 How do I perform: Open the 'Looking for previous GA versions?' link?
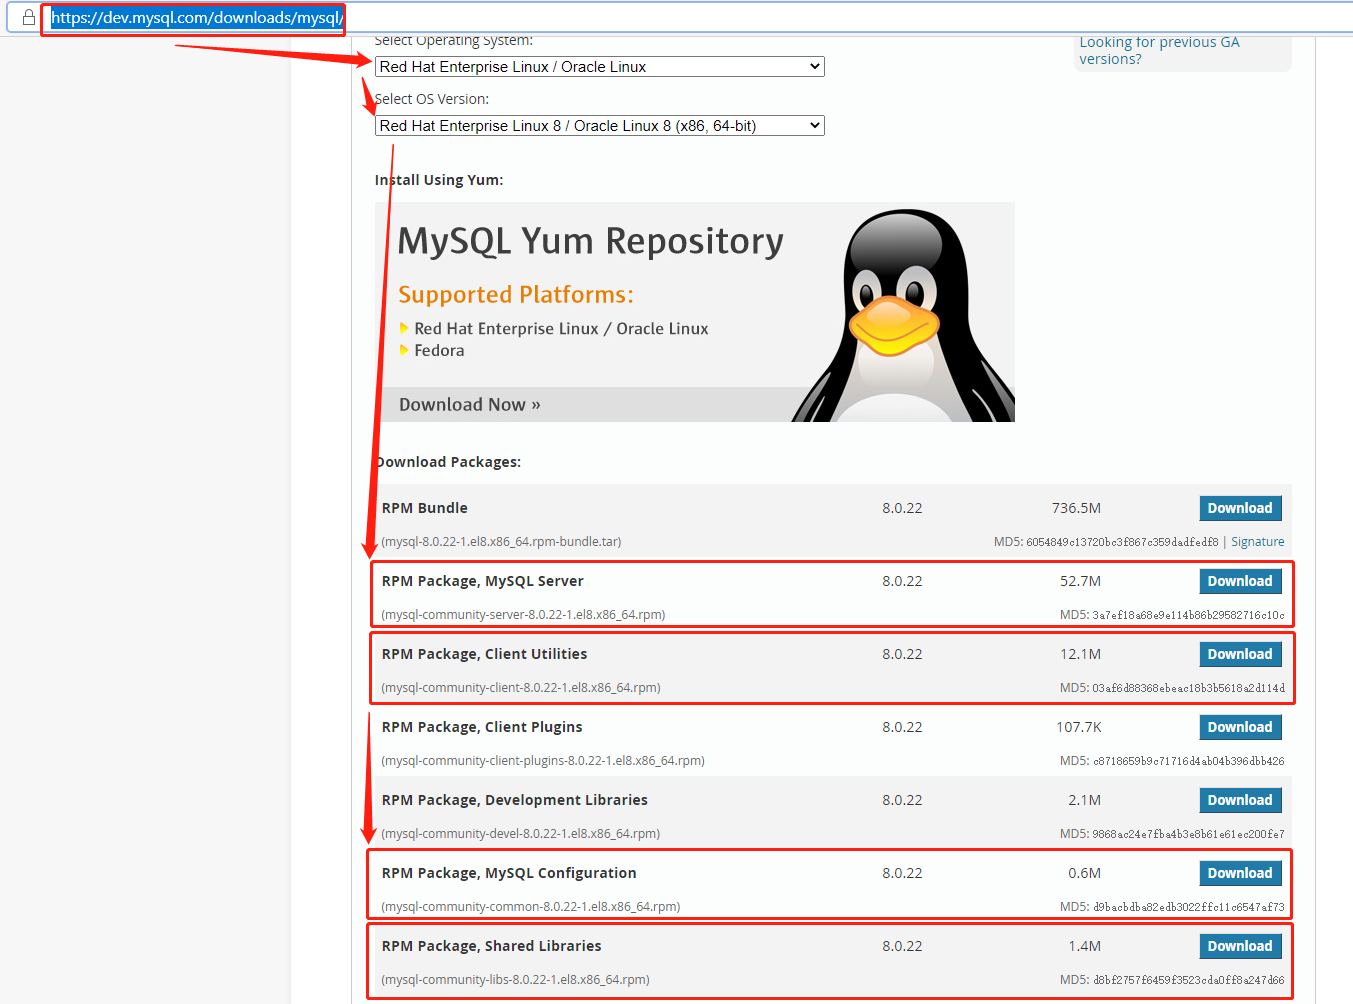[x=1158, y=50]
